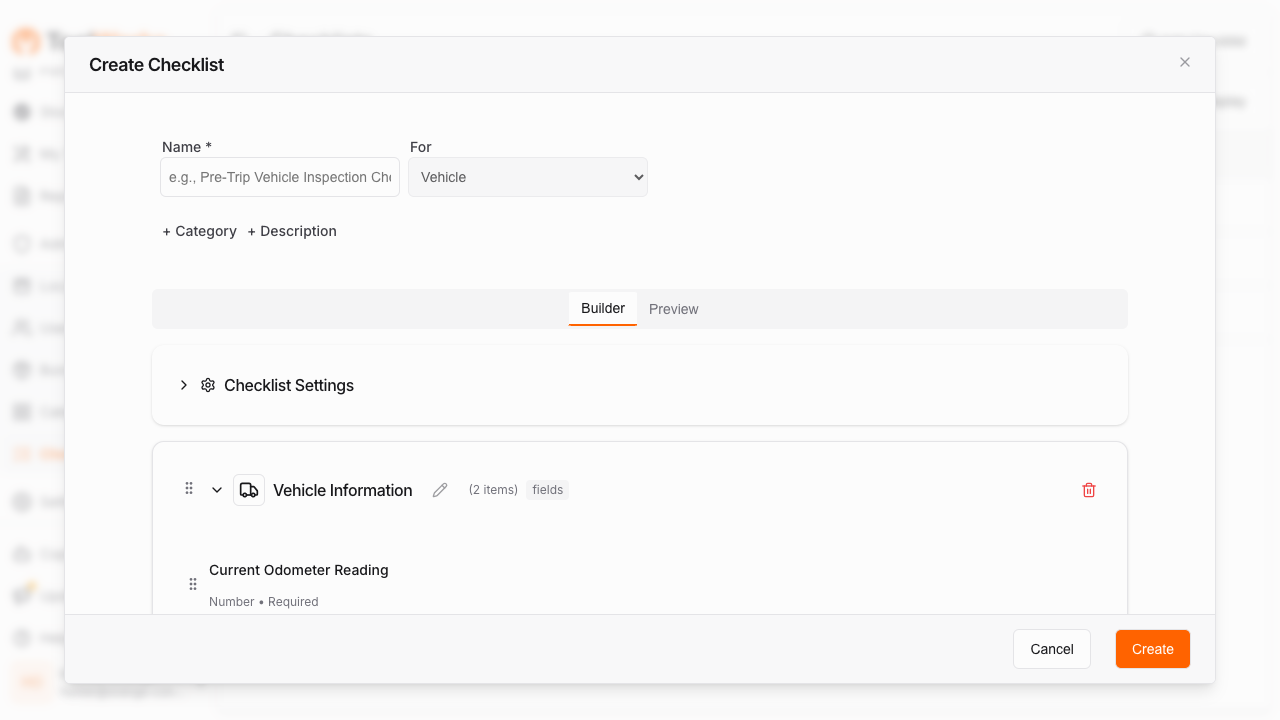The width and height of the screenshot is (1280, 720).
Task: Click the gear icon beside Checklist Settings
Action: pos(208,385)
